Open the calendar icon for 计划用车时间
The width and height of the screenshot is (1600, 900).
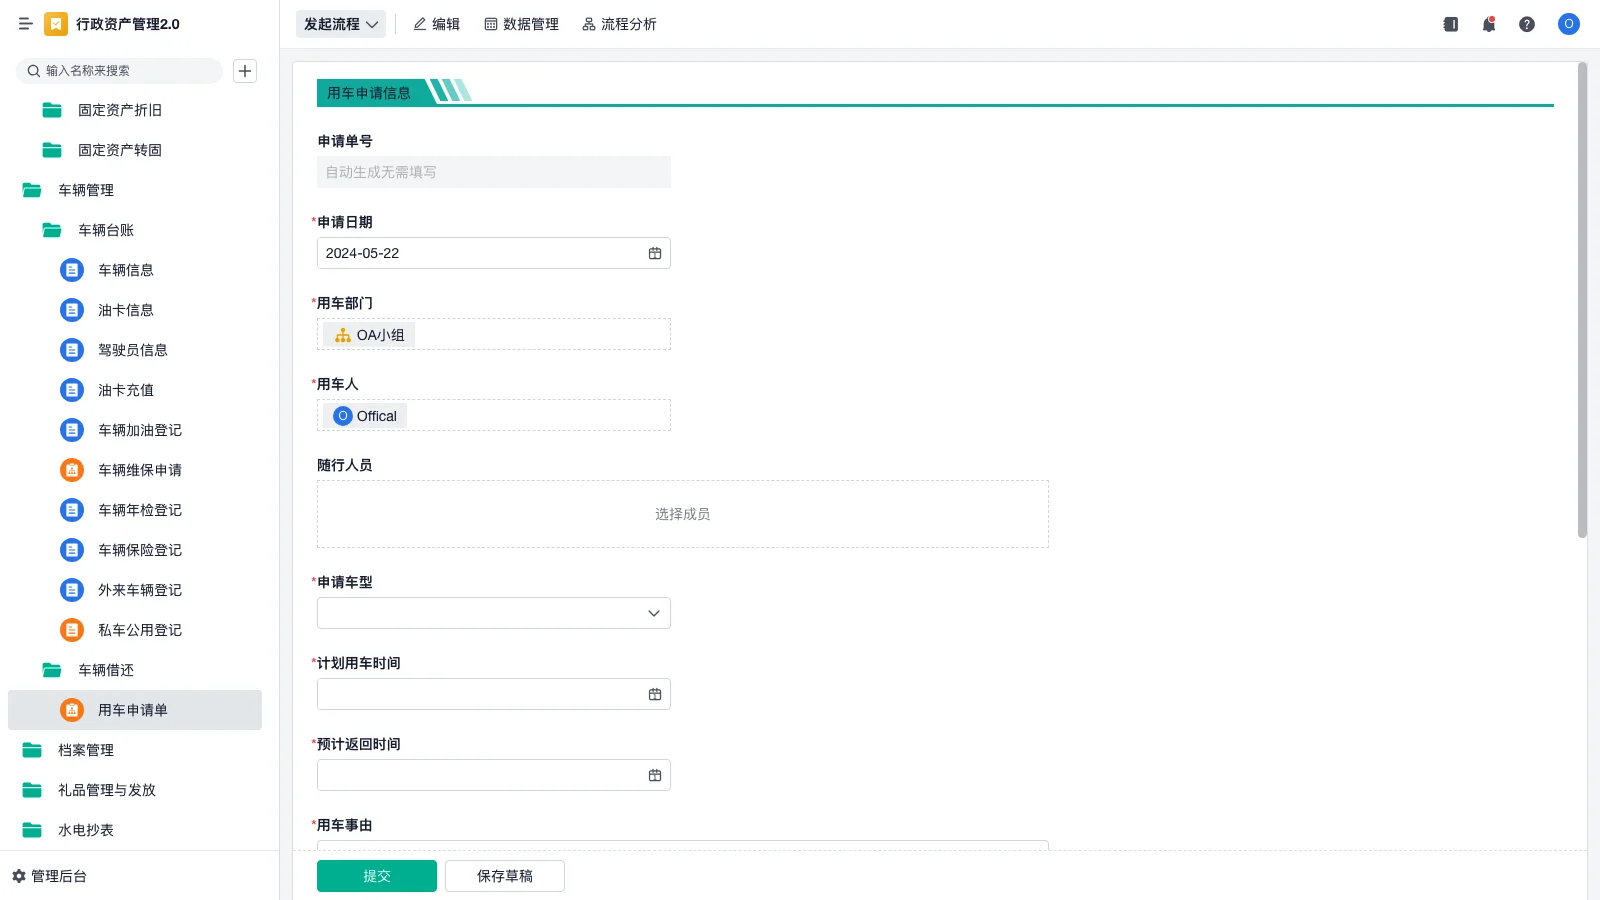point(655,694)
